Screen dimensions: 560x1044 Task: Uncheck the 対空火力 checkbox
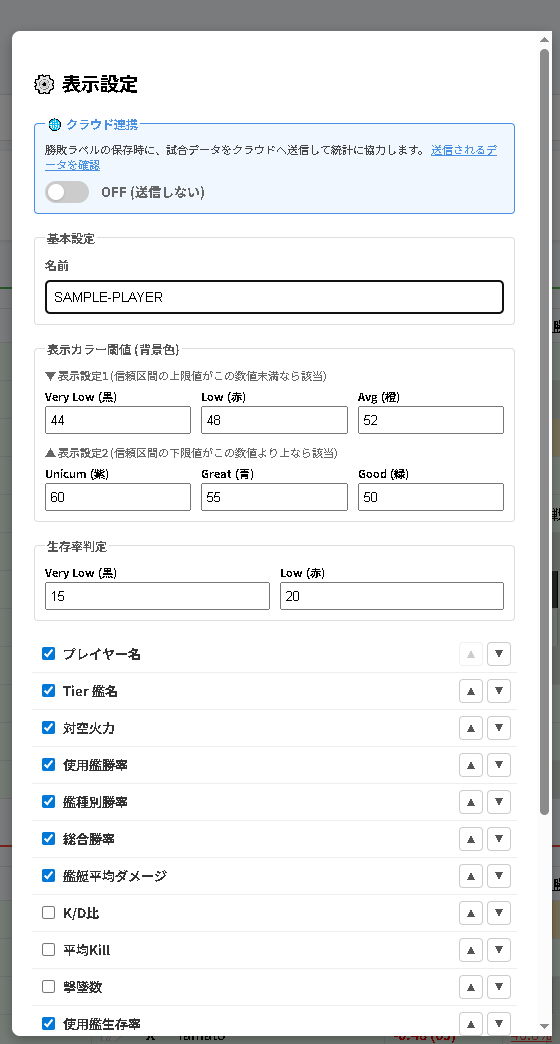point(48,727)
